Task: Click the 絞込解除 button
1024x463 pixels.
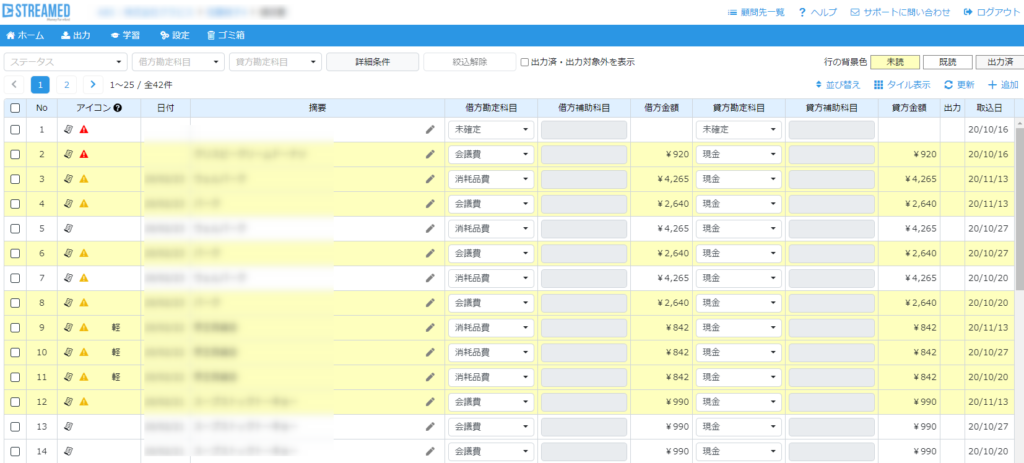Action: pos(470,62)
